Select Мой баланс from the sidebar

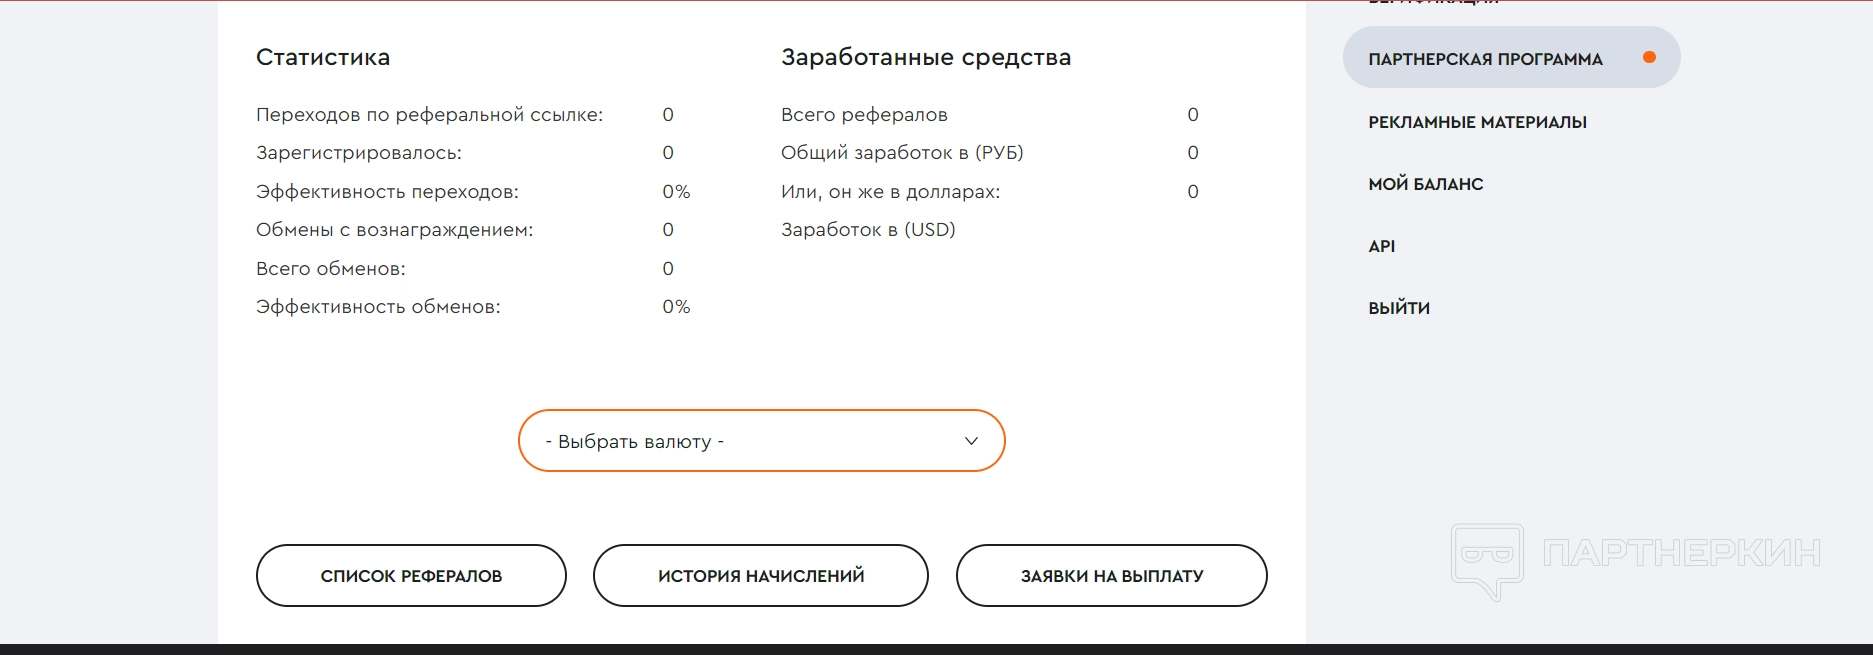pos(1425,184)
